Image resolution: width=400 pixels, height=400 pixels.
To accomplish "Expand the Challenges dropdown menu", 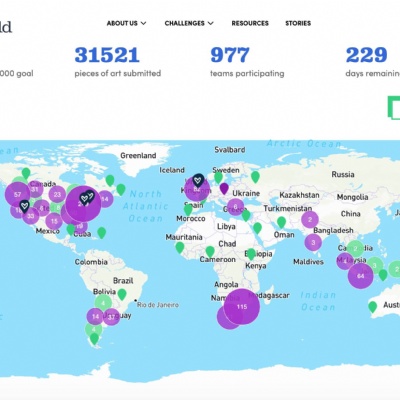I will [189, 23].
